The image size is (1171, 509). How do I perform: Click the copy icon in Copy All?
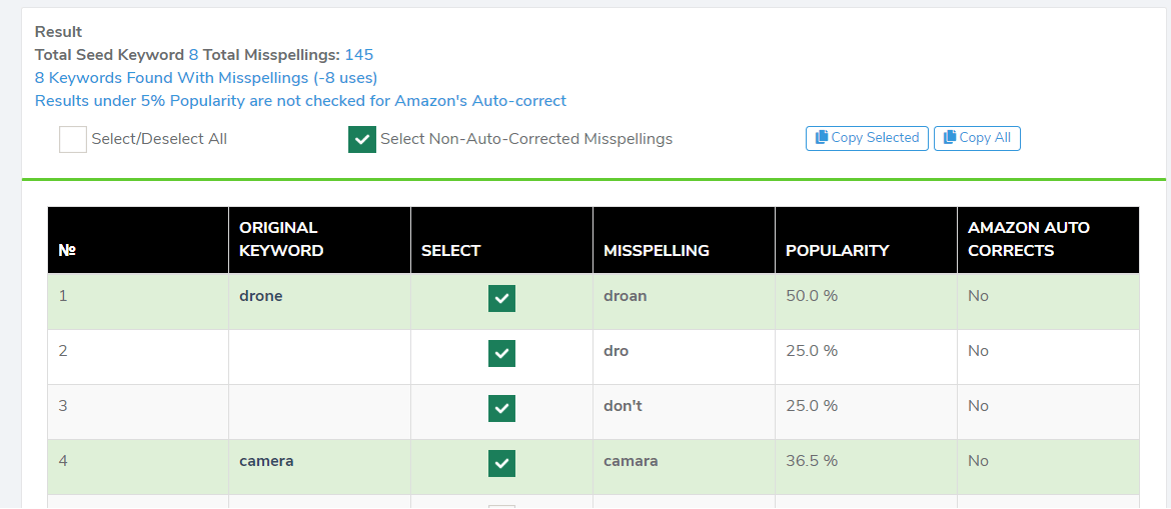[x=950, y=137]
